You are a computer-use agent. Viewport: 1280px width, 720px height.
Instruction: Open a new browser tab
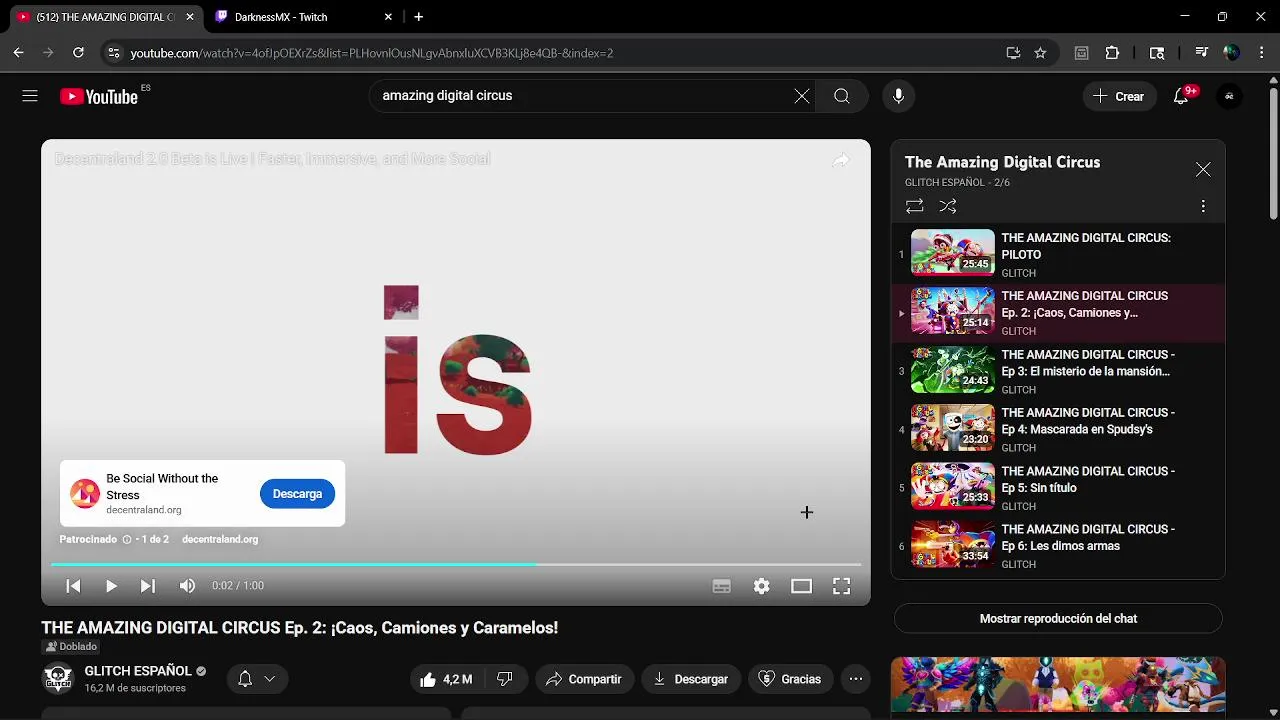[418, 17]
